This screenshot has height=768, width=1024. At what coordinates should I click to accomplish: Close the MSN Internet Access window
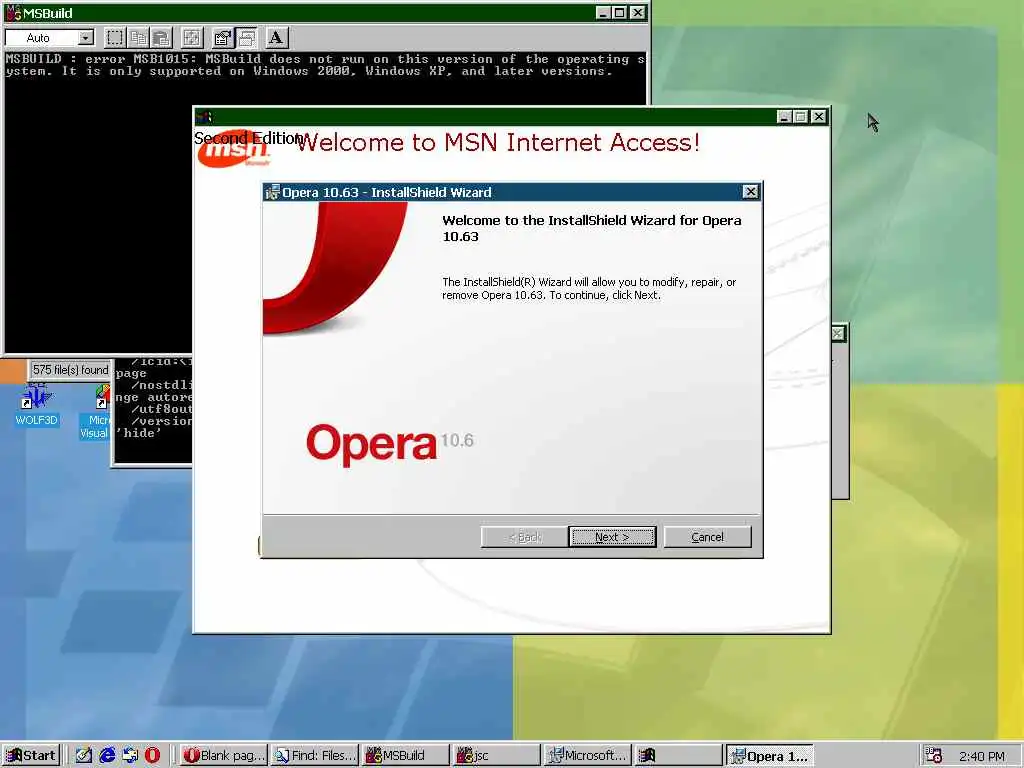point(818,116)
